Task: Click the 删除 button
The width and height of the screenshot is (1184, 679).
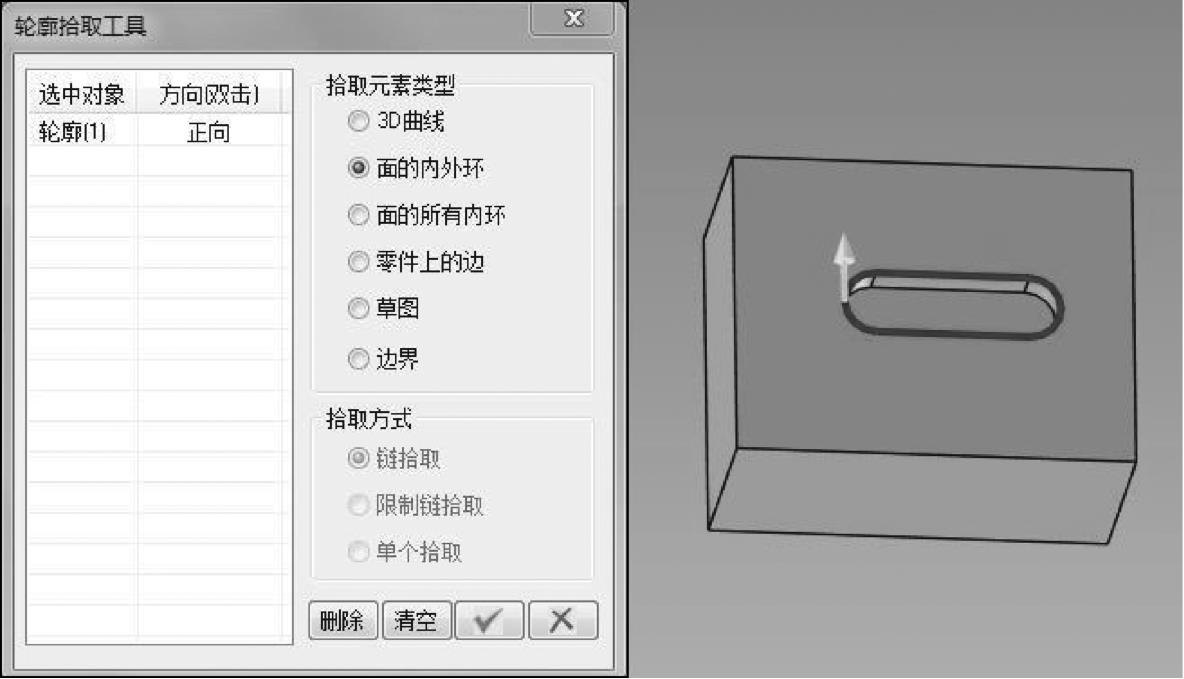Action: [x=343, y=621]
